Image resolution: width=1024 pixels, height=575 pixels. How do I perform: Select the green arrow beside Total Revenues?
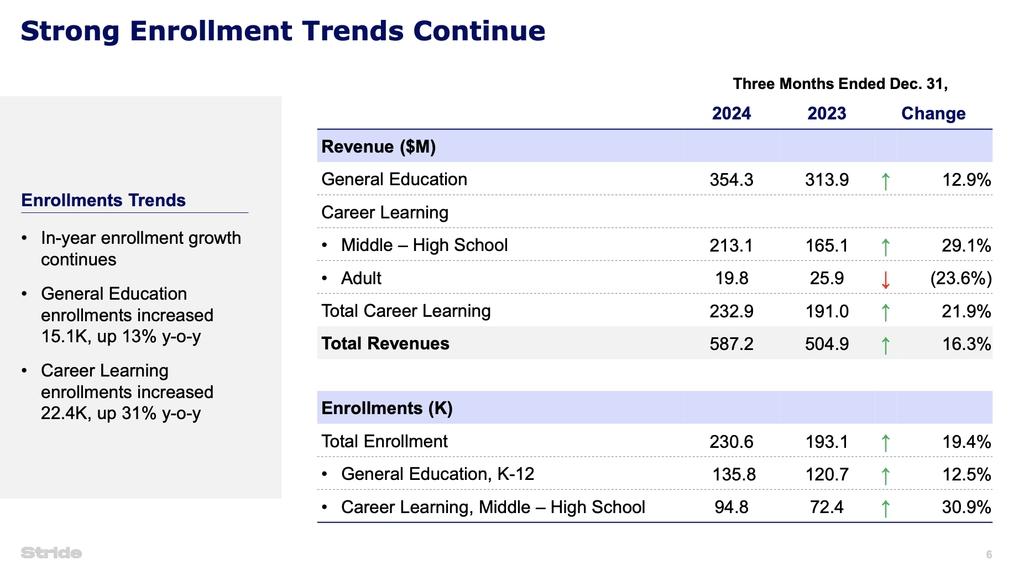pos(886,345)
